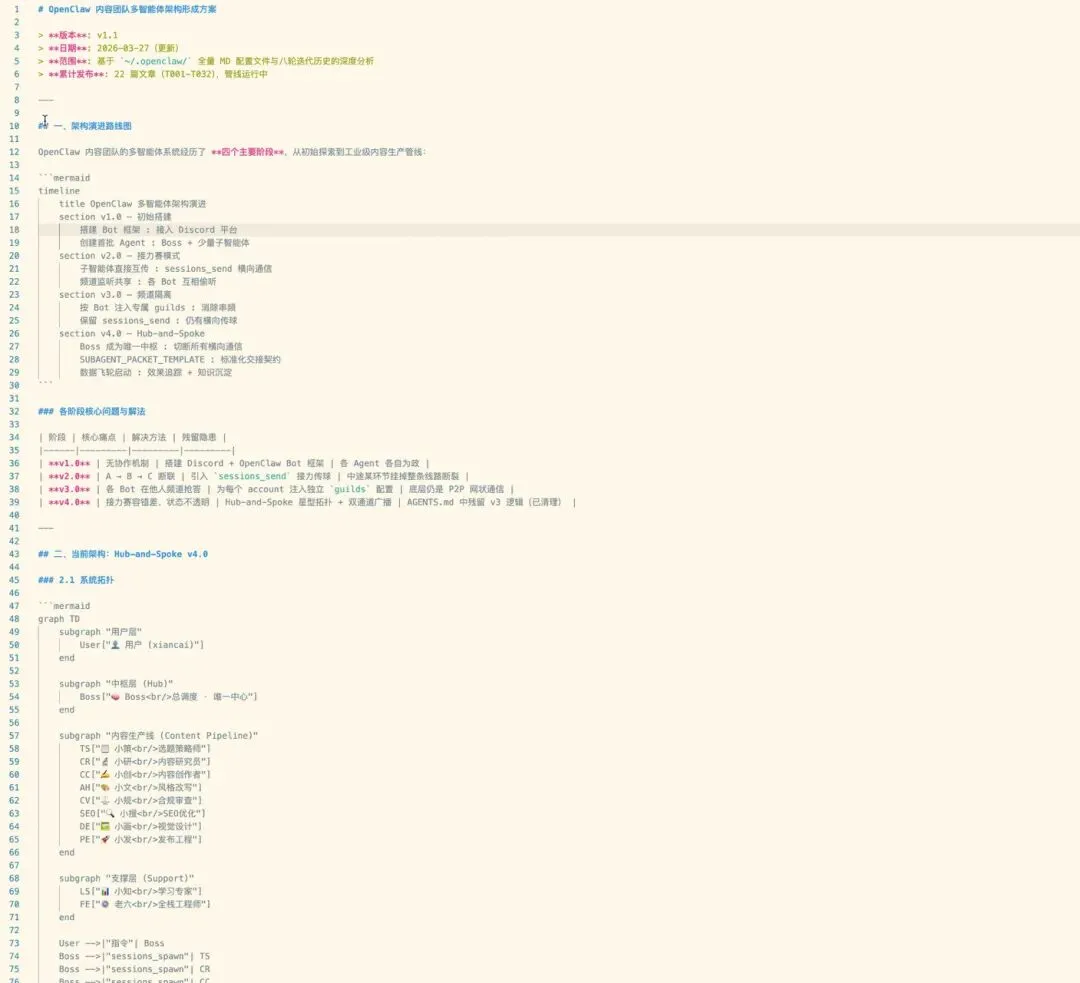
Task: Click the table cell "**v3.0**"
Action: pyautogui.click(x=69, y=489)
